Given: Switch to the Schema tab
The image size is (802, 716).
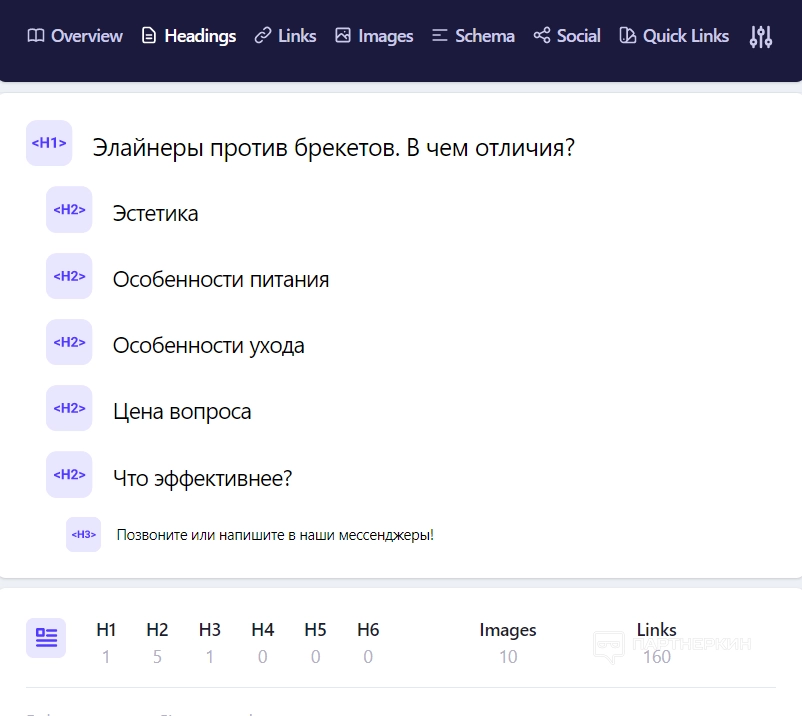Looking at the screenshot, I should [x=473, y=36].
